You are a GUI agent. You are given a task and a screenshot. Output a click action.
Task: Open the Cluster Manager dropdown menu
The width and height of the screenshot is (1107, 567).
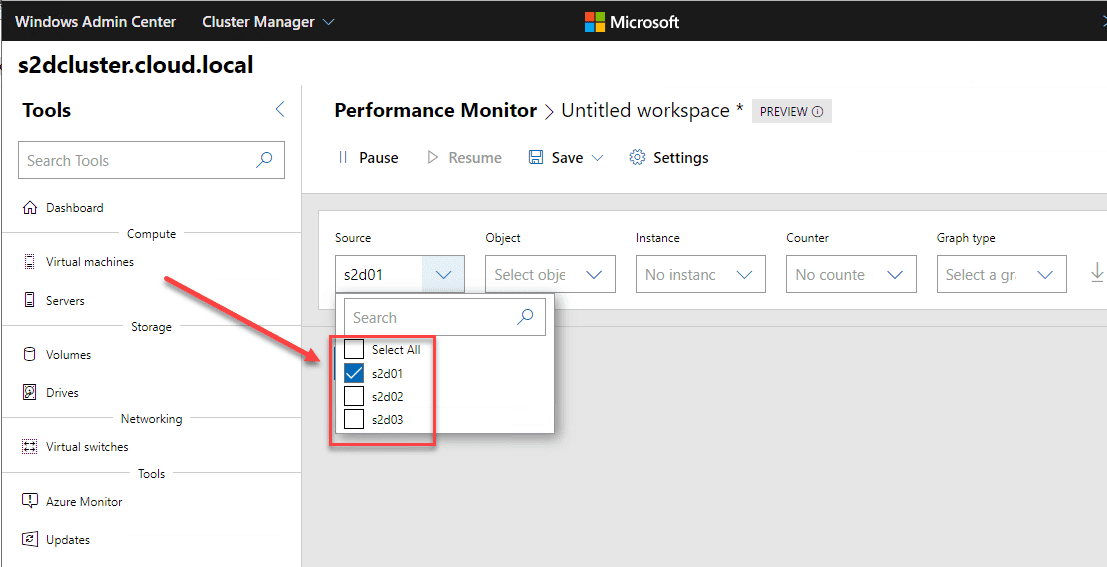(x=268, y=21)
